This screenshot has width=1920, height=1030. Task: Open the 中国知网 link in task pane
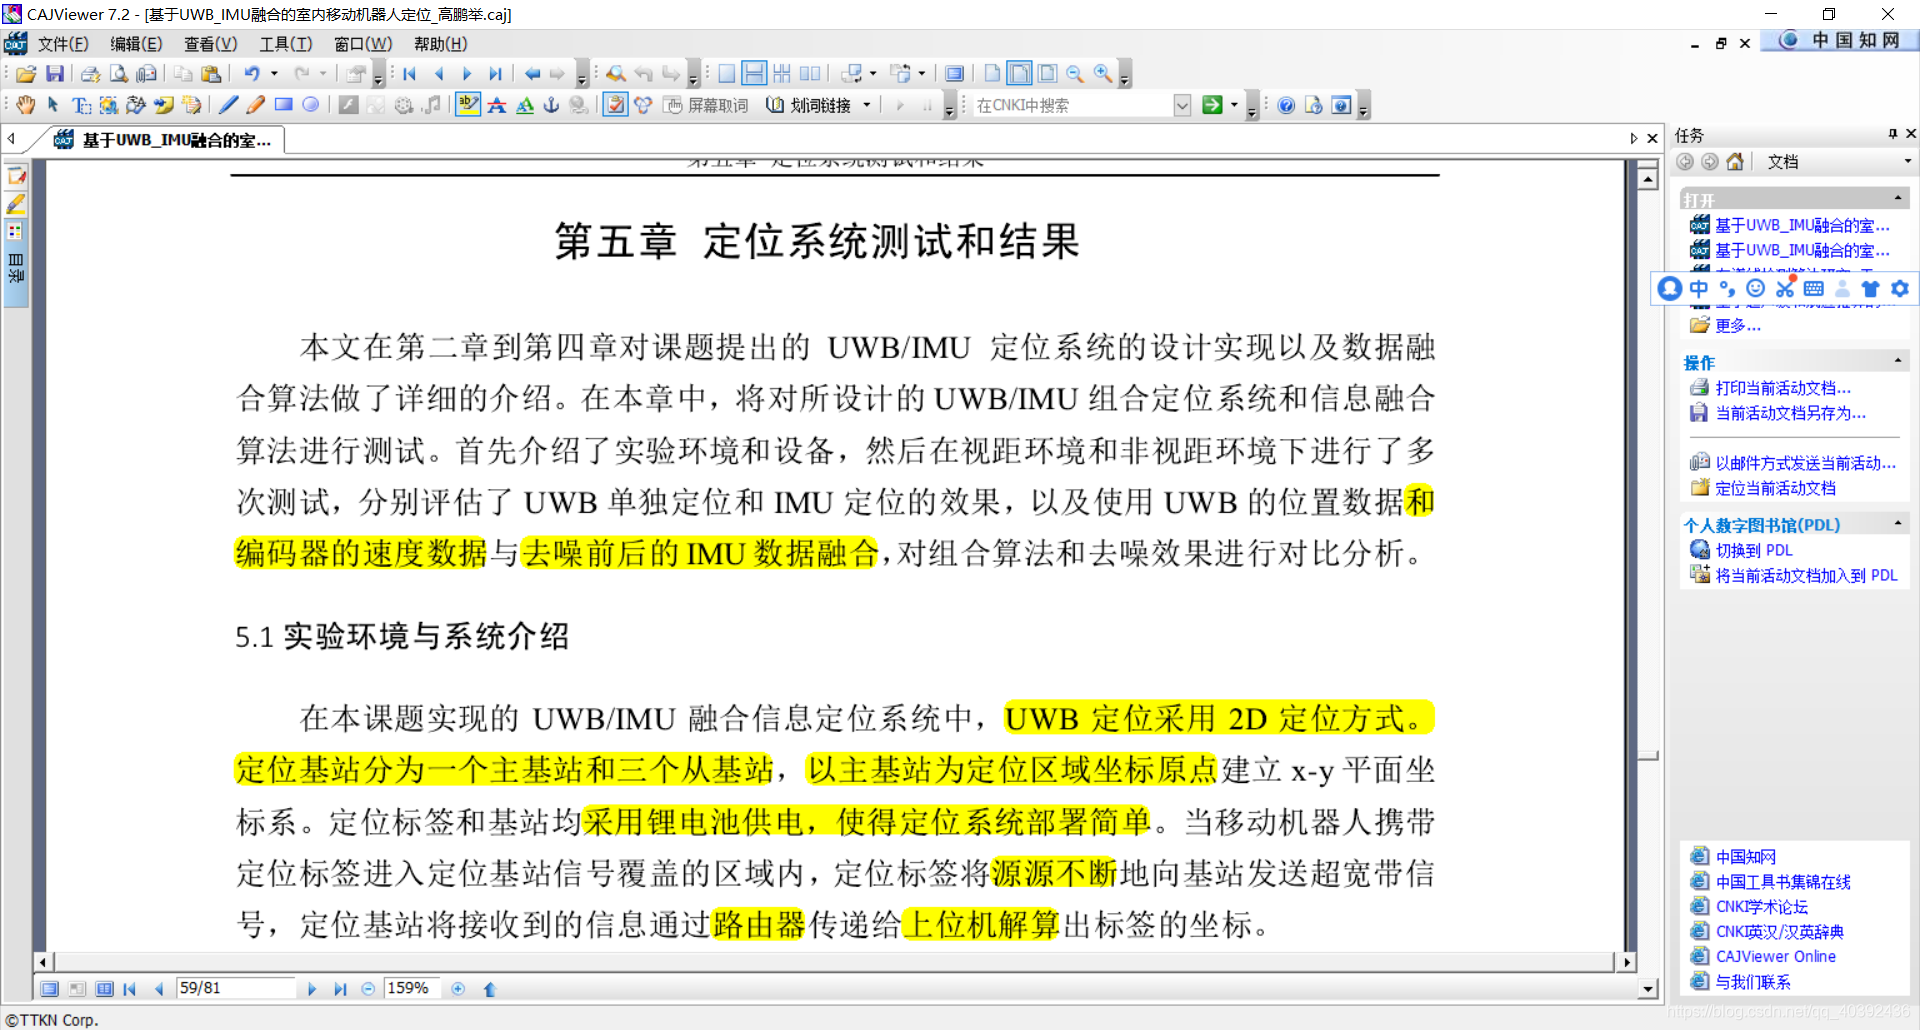pos(1746,857)
